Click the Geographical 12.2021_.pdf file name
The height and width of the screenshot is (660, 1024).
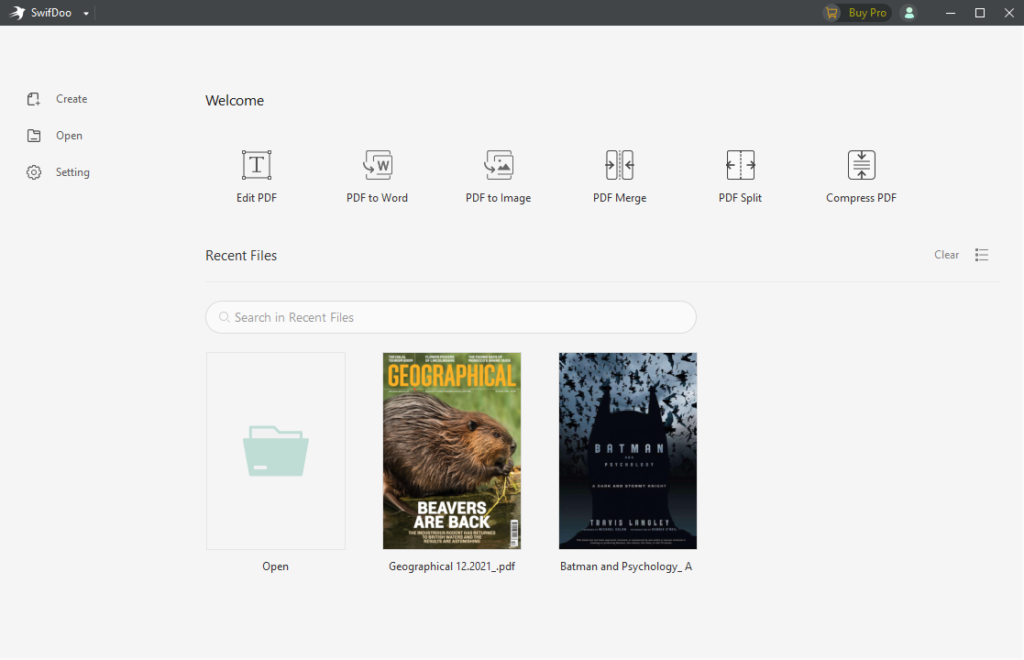click(x=452, y=567)
